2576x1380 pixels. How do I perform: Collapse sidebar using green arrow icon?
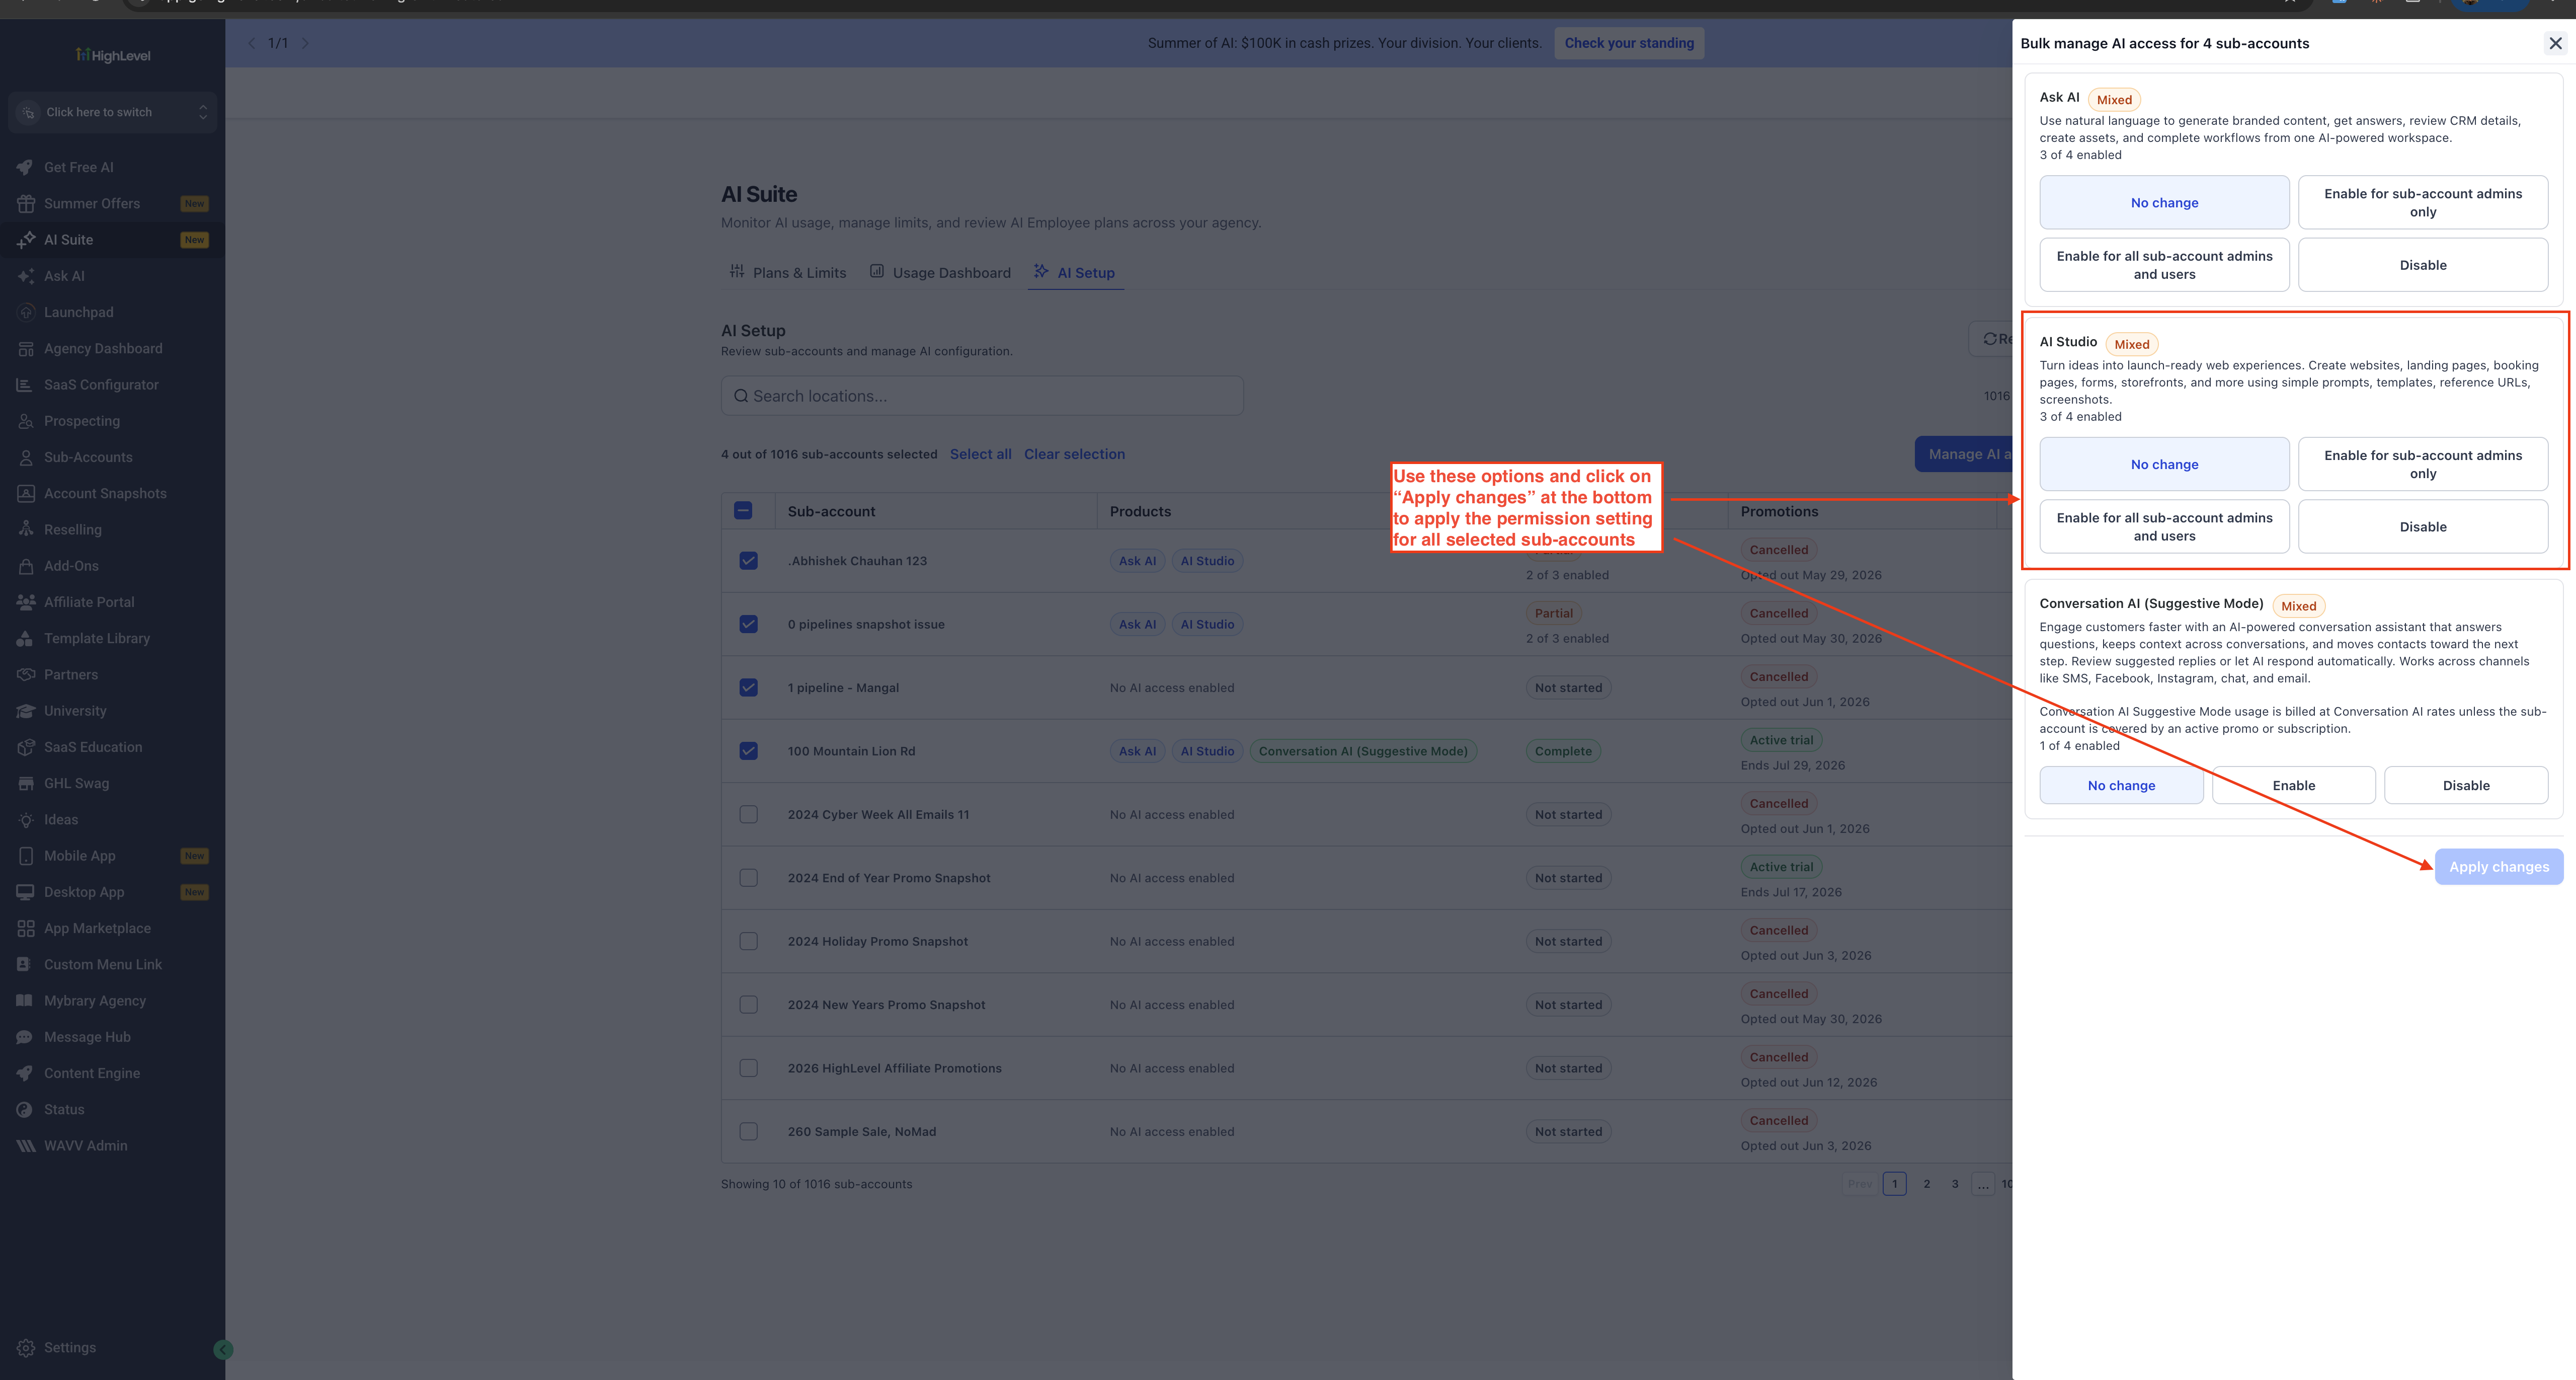tap(223, 1350)
